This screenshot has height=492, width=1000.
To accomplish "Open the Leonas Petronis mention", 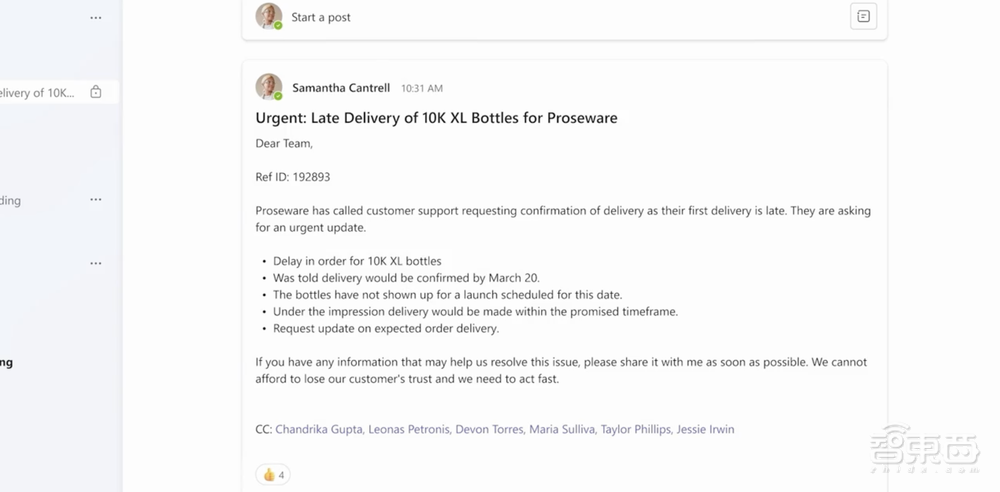I will (x=408, y=430).
